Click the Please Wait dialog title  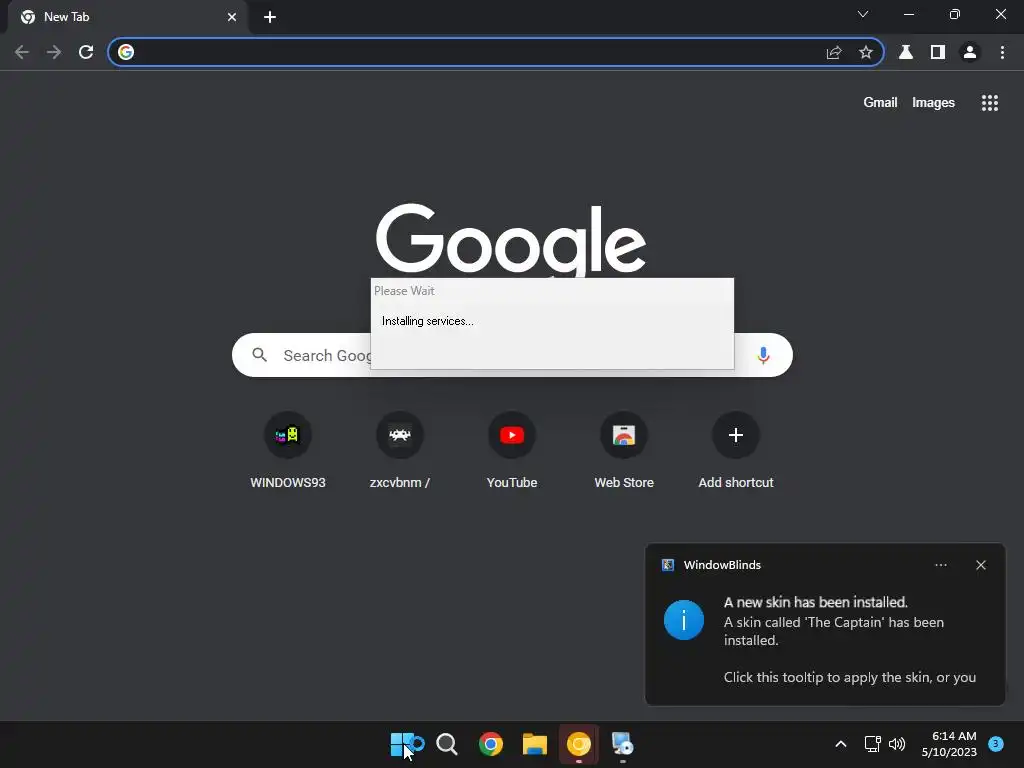tap(404, 291)
